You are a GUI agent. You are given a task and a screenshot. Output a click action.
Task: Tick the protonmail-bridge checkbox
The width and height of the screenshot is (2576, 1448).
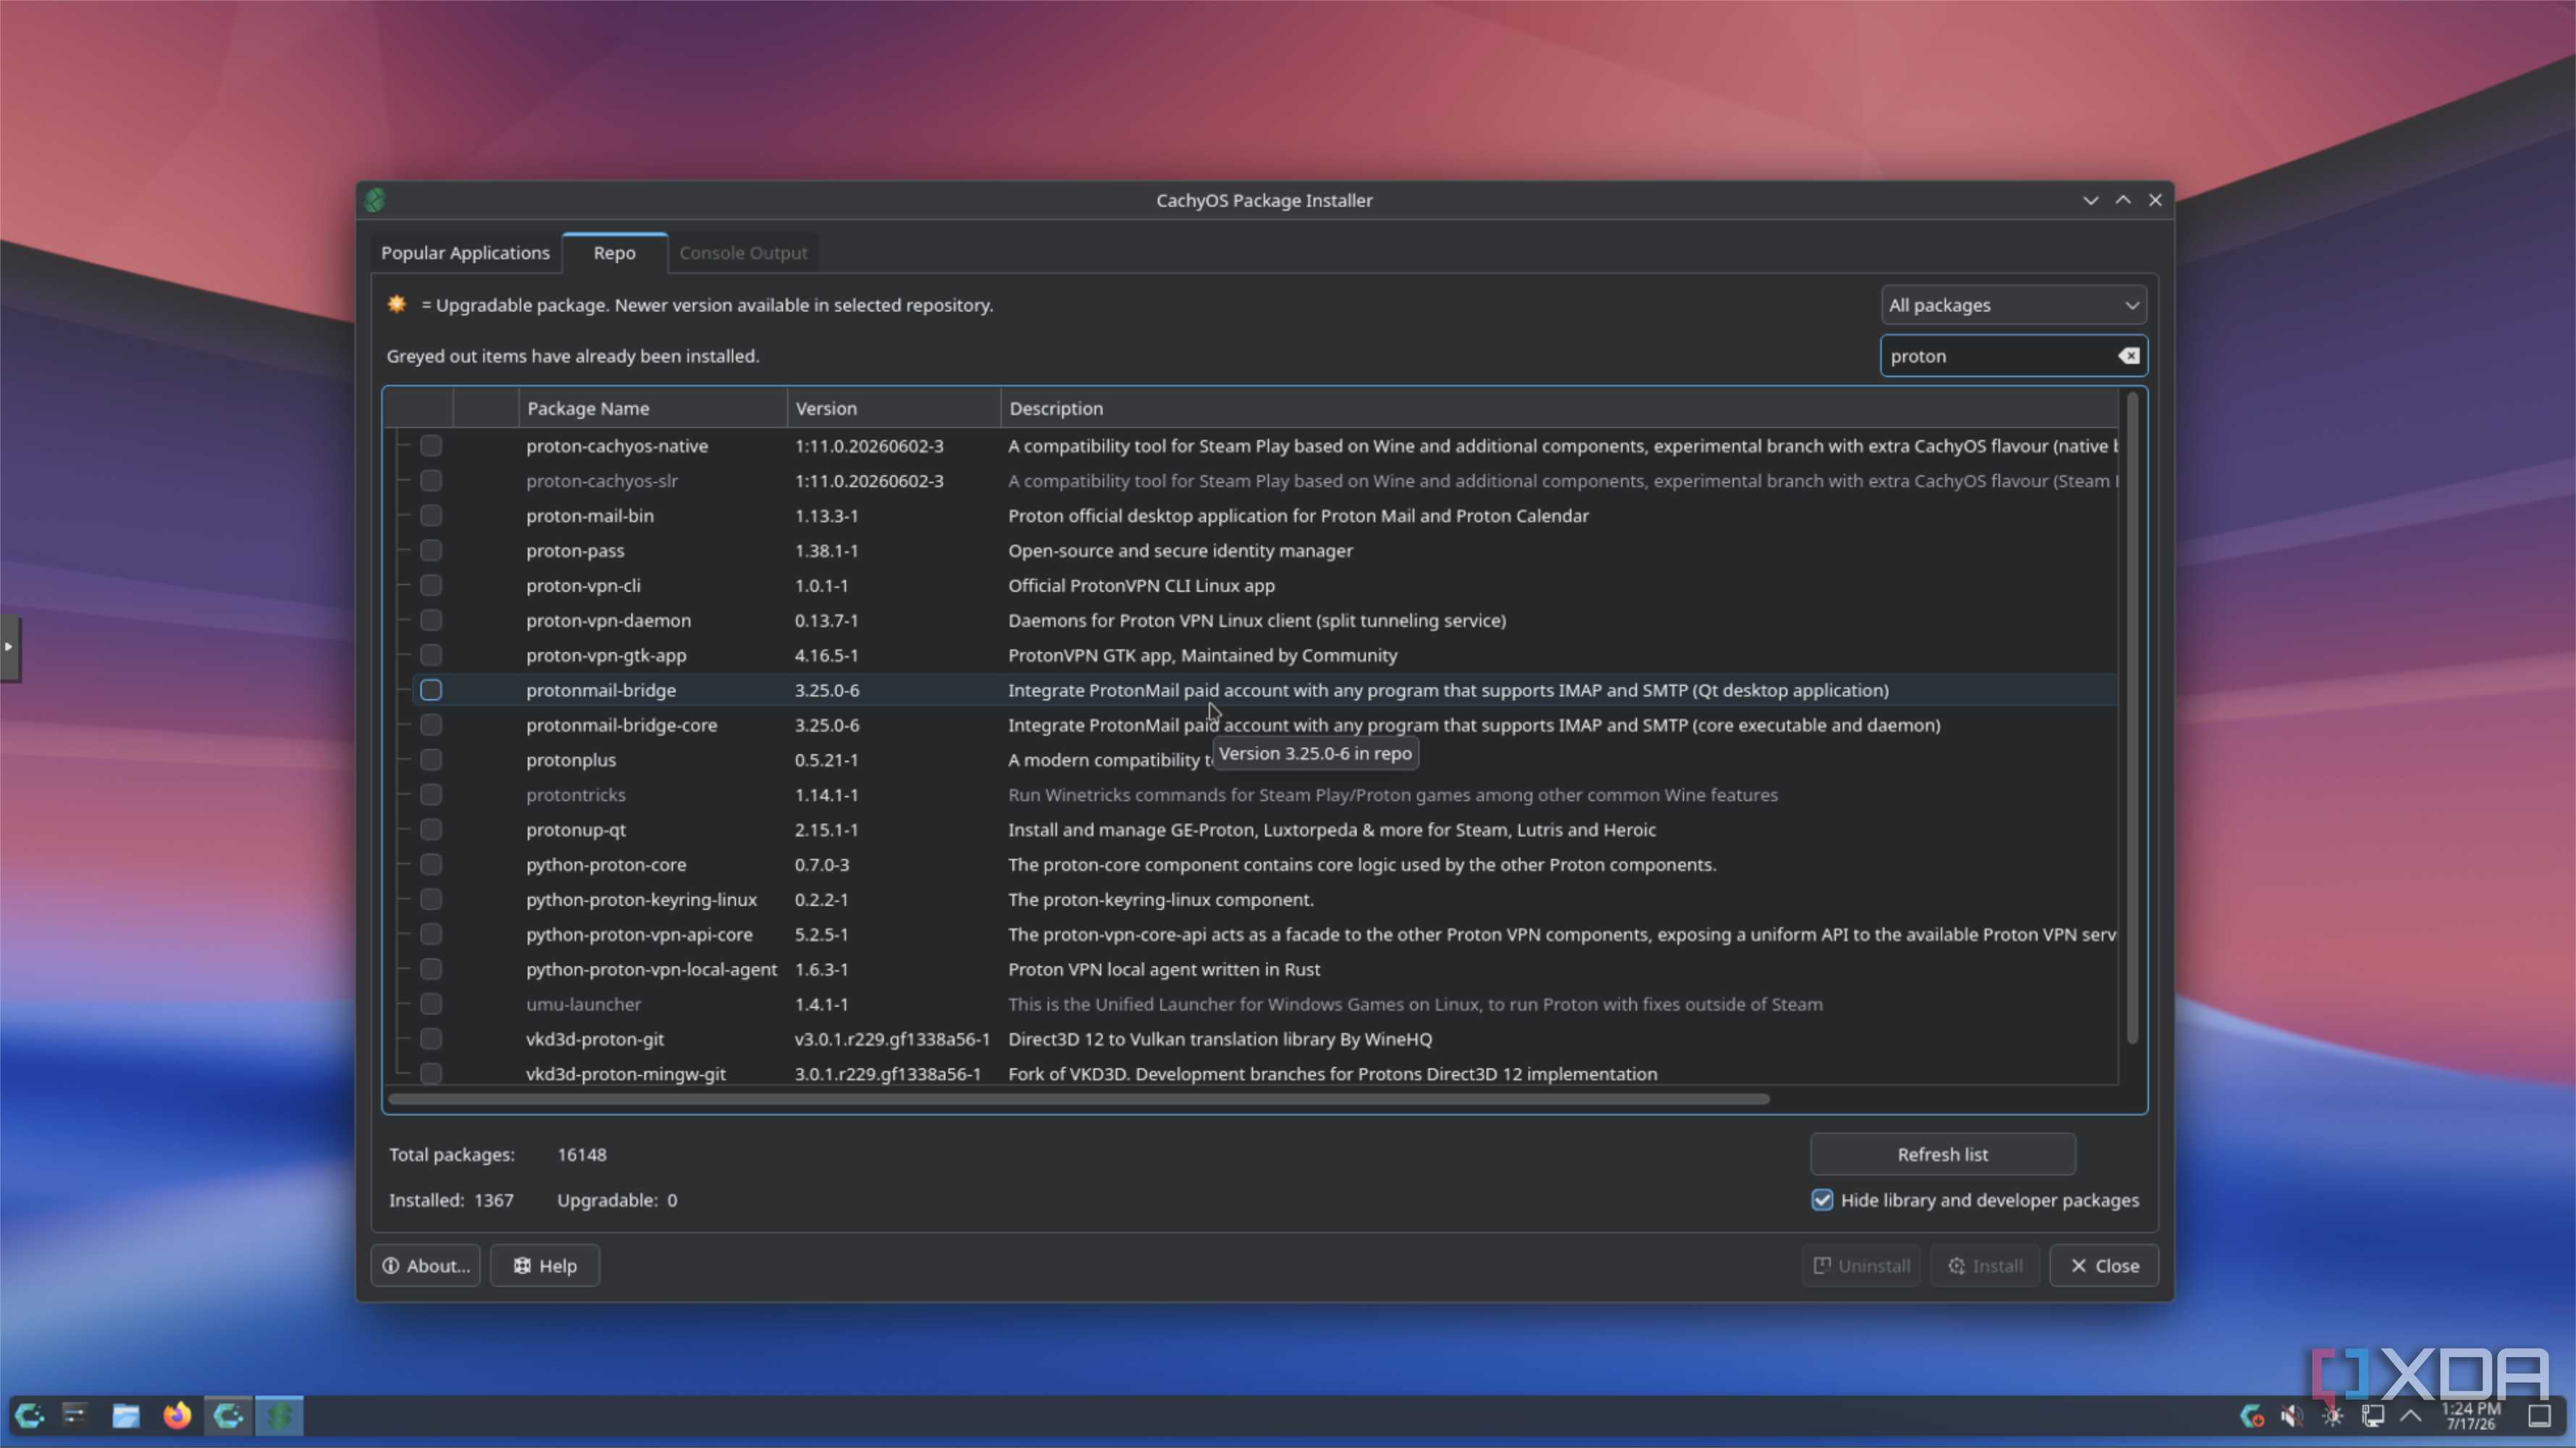431,690
